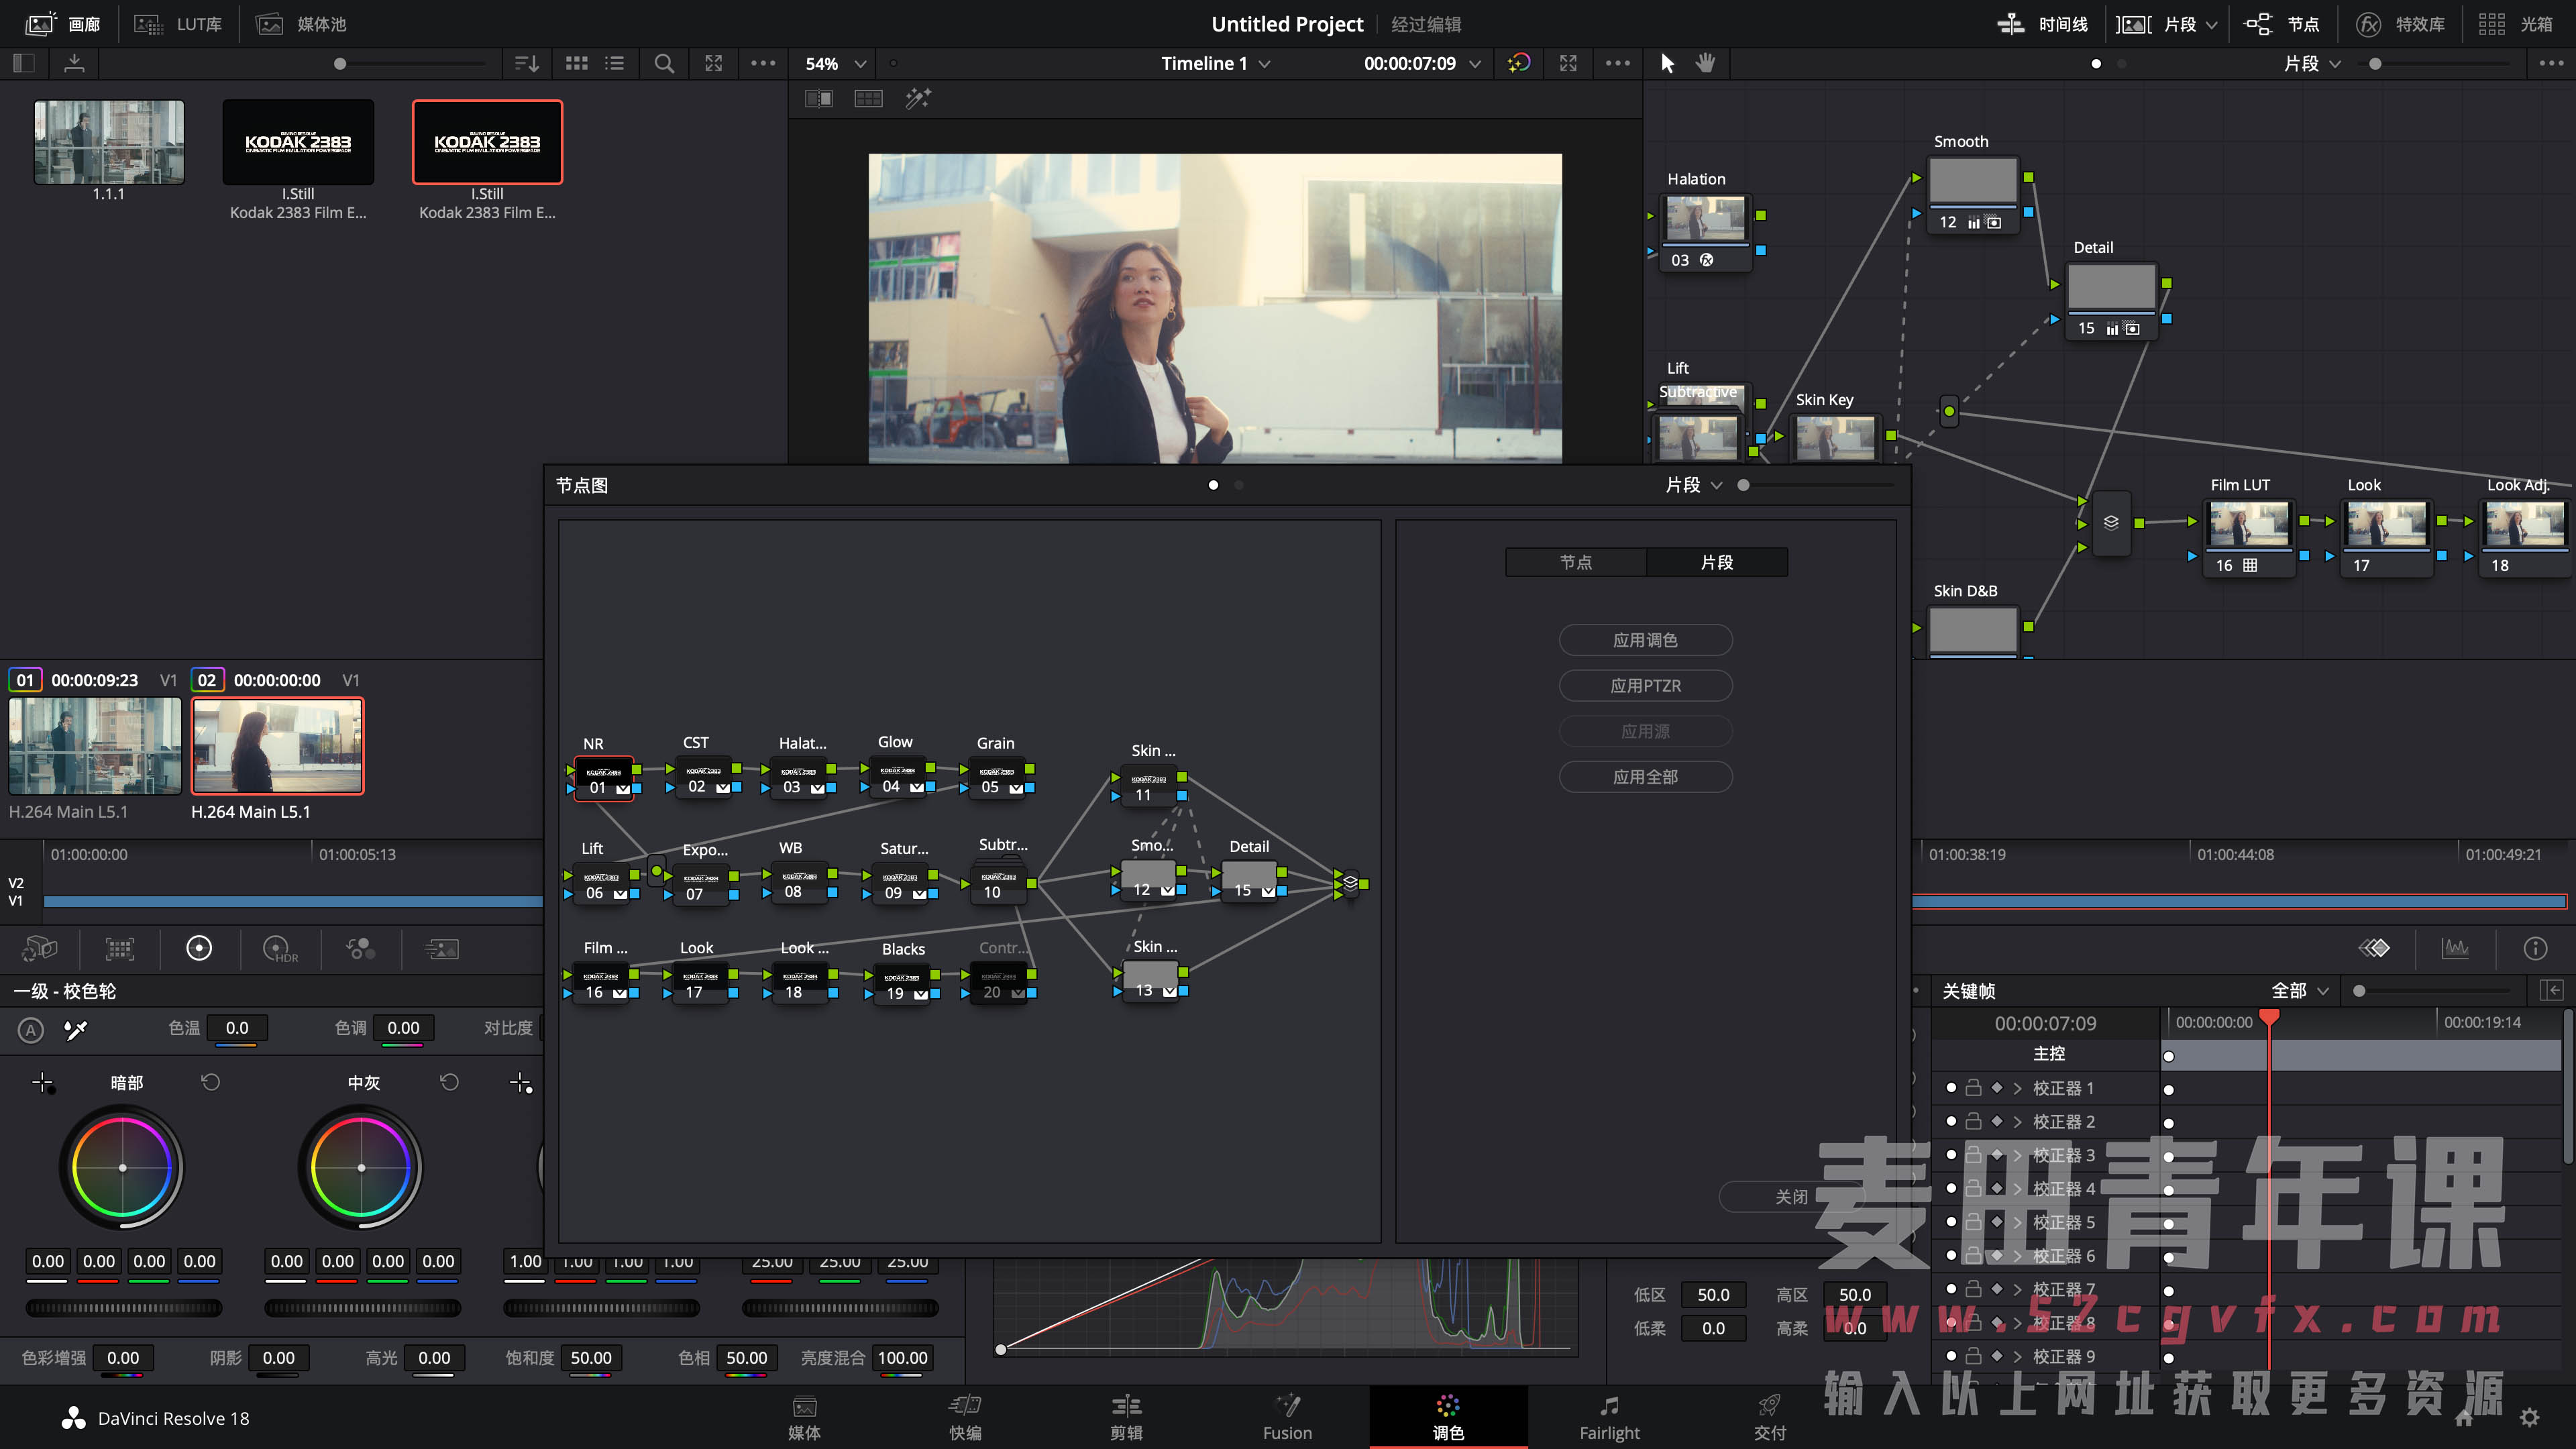Open the keyframes palette diamond icon
This screenshot has height=1449, width=2576.
(2375, 948)
